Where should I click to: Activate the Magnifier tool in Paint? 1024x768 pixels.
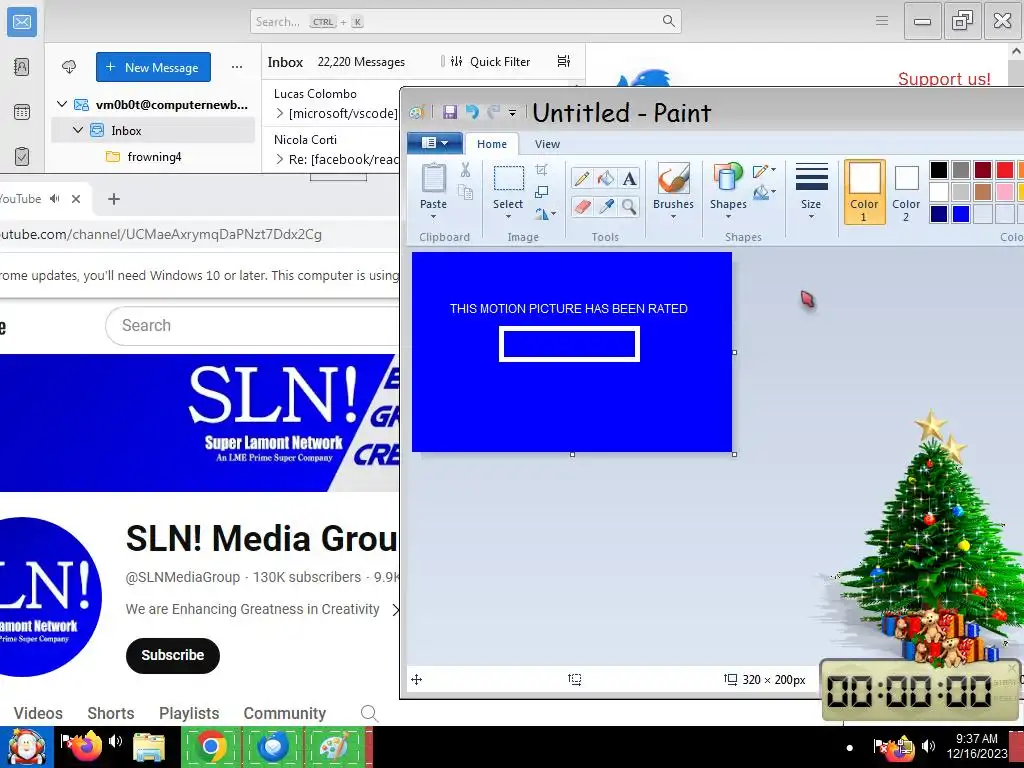[629, 206]
